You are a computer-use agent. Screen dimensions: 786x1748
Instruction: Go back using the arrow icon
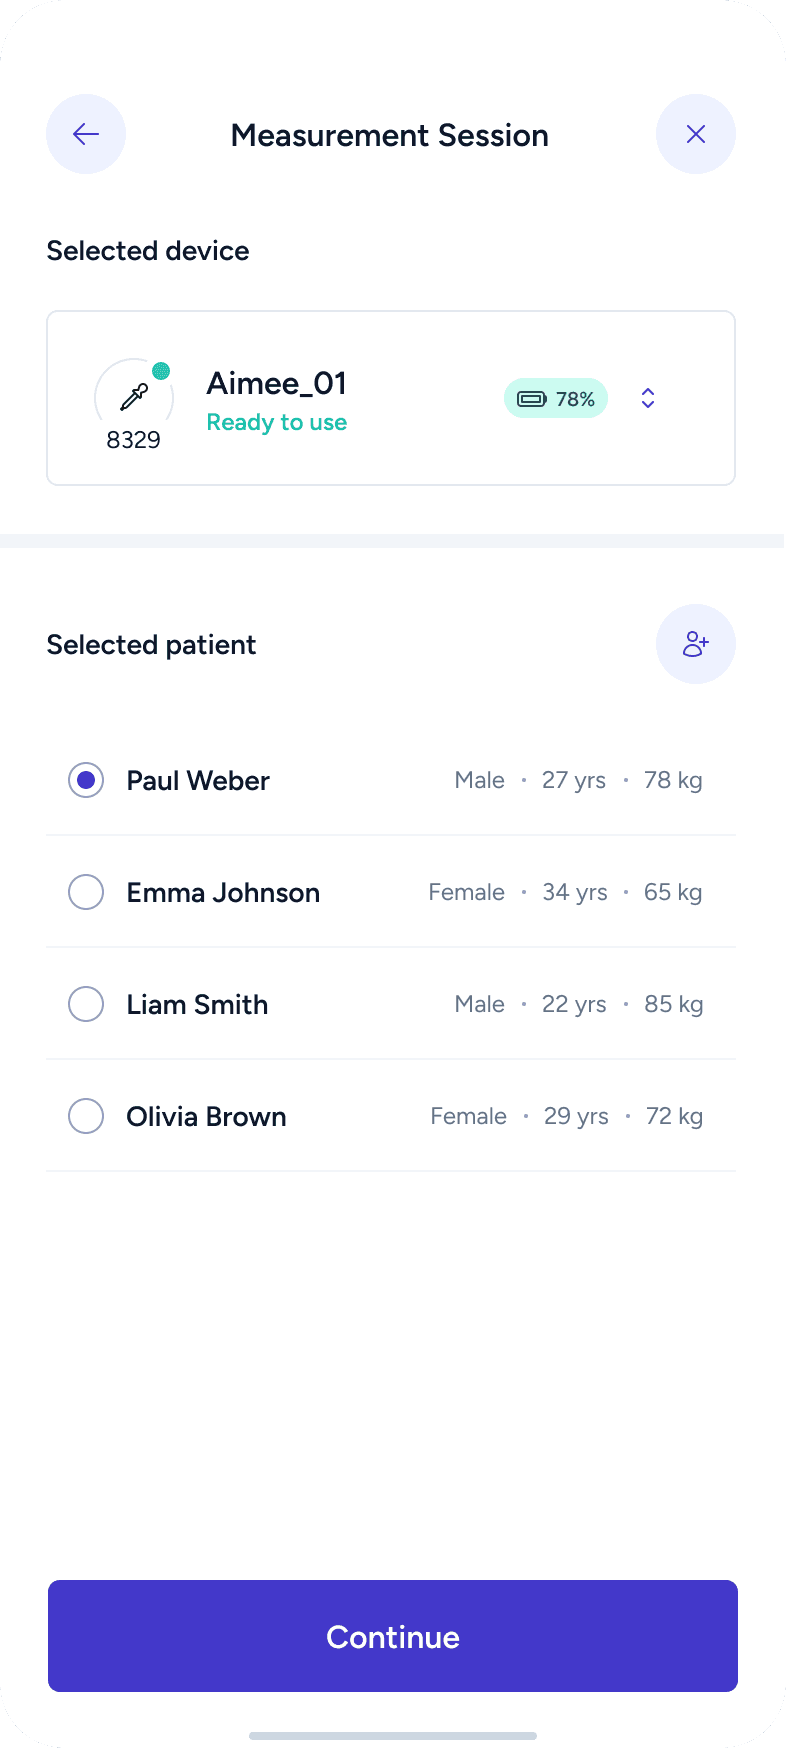click(x=86, y=134)
